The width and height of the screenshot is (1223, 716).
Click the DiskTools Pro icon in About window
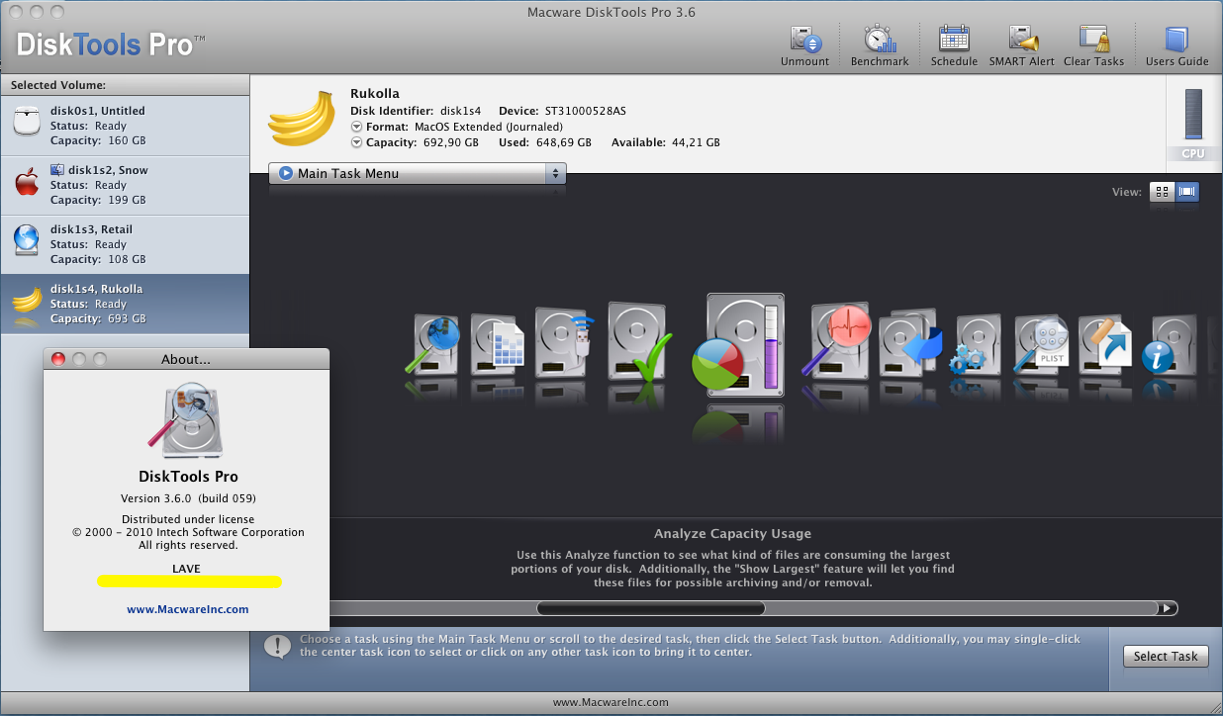pos(186,420)
